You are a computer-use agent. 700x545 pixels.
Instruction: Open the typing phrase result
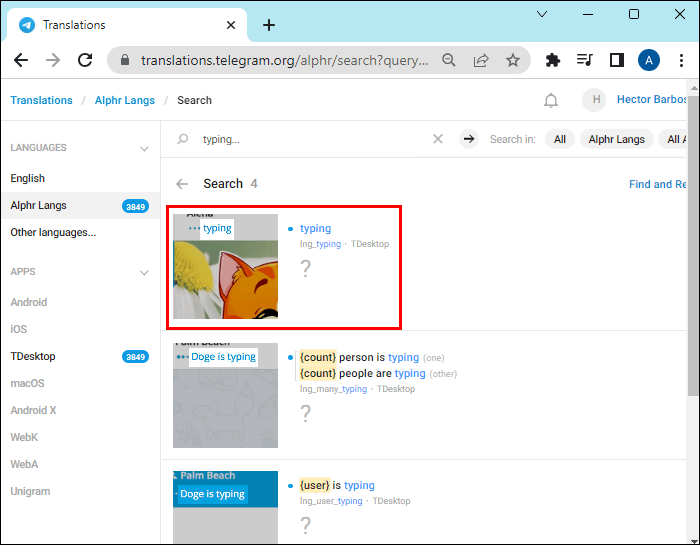pyautogui.click(x=315, y=229)
